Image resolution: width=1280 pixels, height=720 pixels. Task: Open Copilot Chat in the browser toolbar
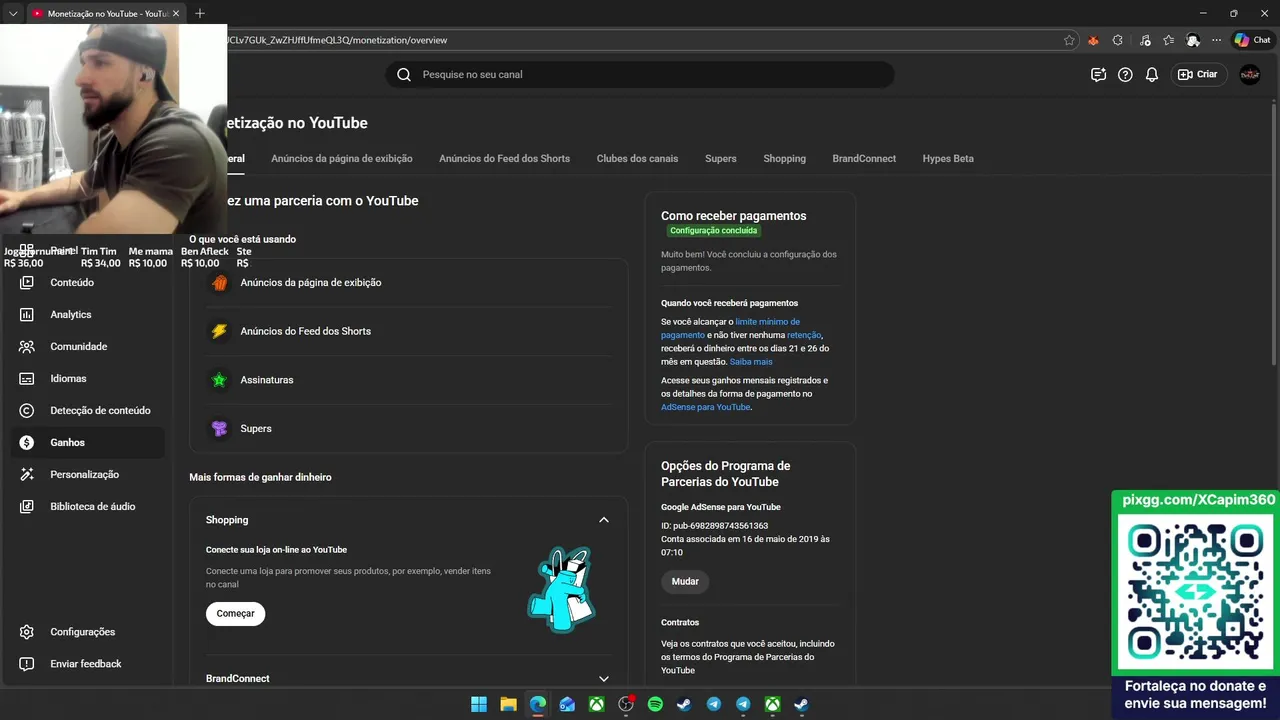pos(1252,40)
